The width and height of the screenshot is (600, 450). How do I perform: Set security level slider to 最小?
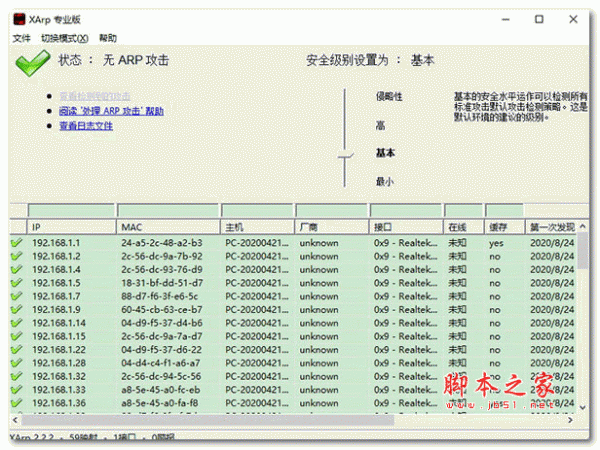click(x=384, y=181)
